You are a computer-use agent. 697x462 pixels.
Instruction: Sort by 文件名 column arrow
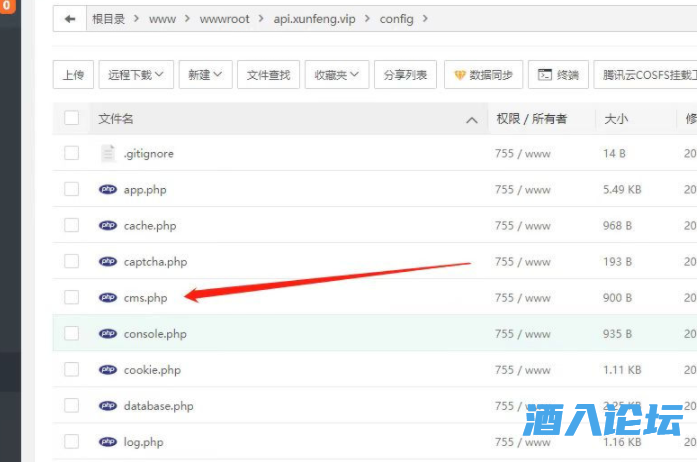point(472,120)
